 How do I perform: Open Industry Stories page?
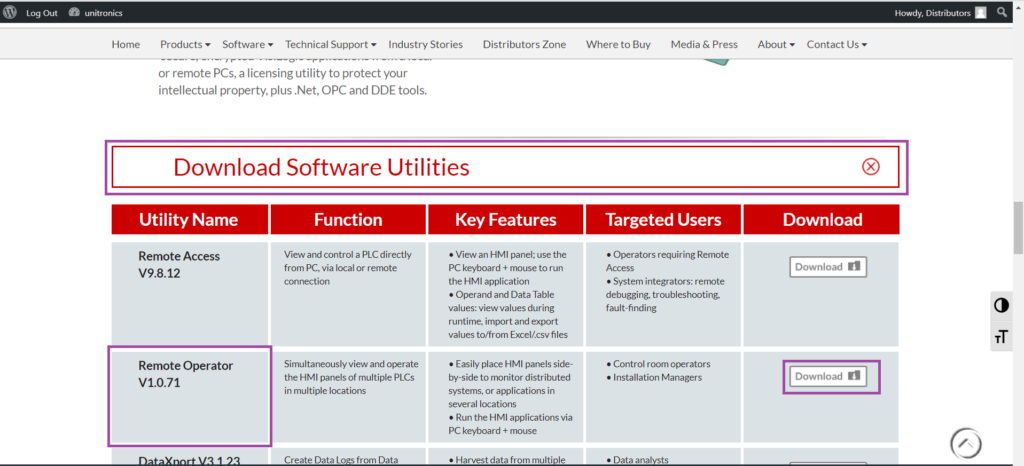[x=425, y=44]
